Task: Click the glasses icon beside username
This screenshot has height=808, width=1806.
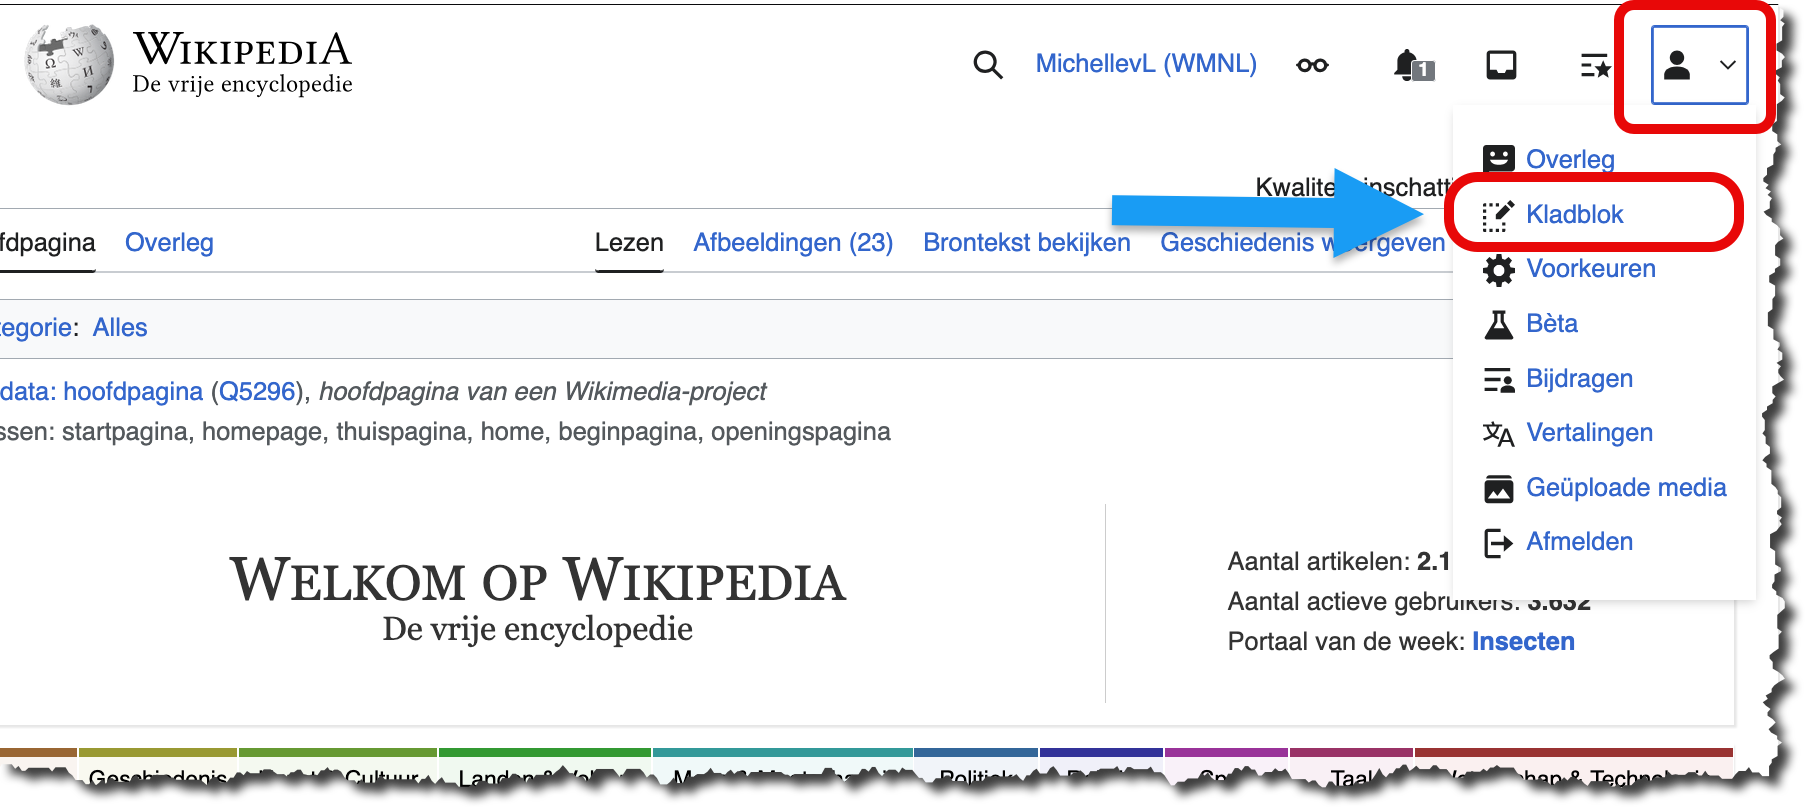Action: coord(1312,65)
